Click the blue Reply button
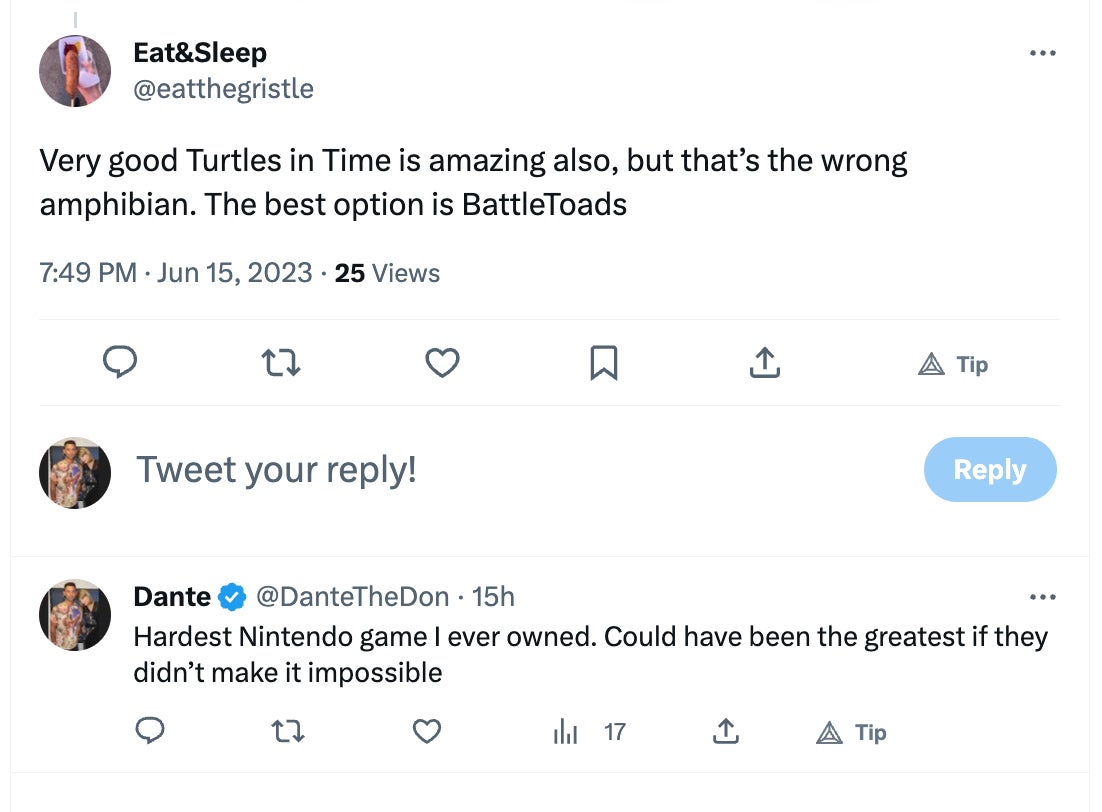 [989, 469]
